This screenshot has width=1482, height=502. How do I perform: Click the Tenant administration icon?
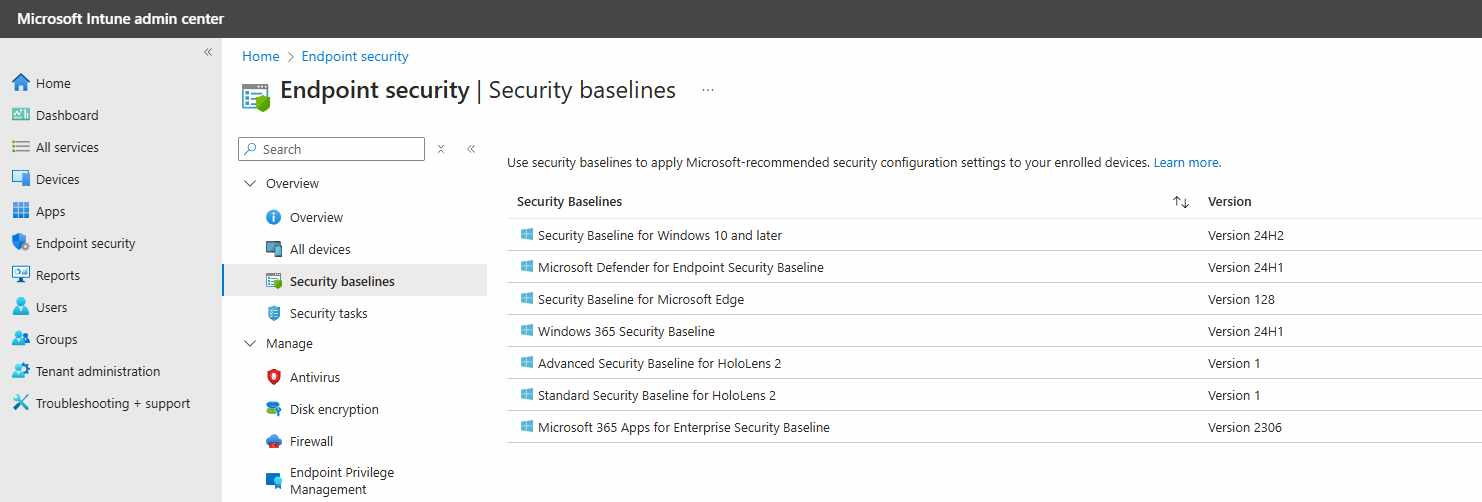tap(21, 371)
